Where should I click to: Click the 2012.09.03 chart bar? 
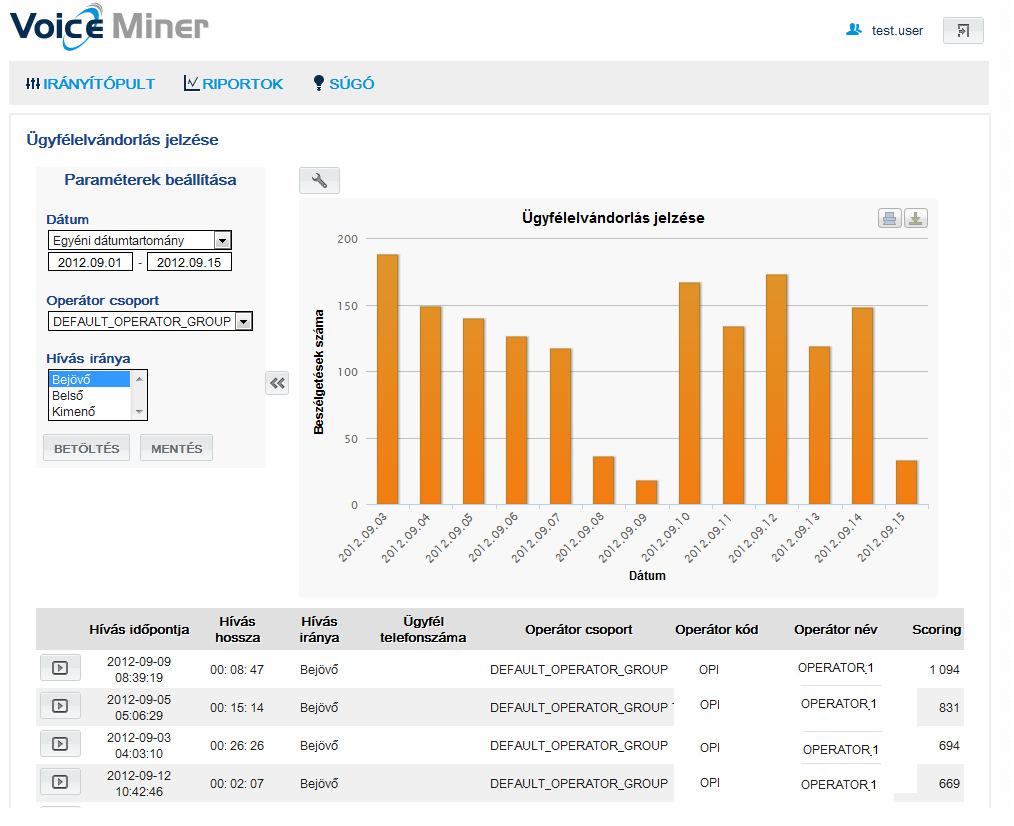[x=387, y=380]
